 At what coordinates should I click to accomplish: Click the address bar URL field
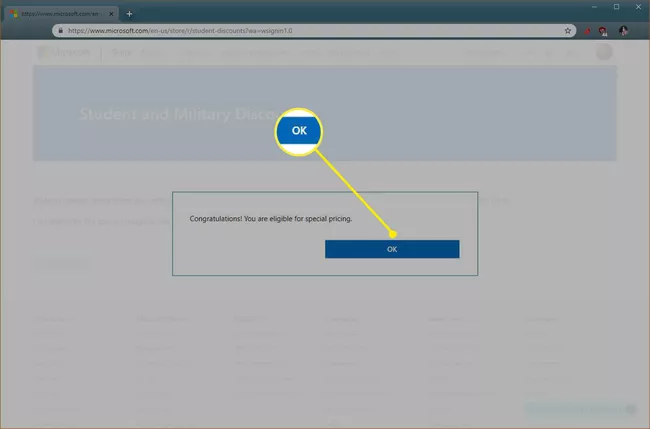coord(300,31)
